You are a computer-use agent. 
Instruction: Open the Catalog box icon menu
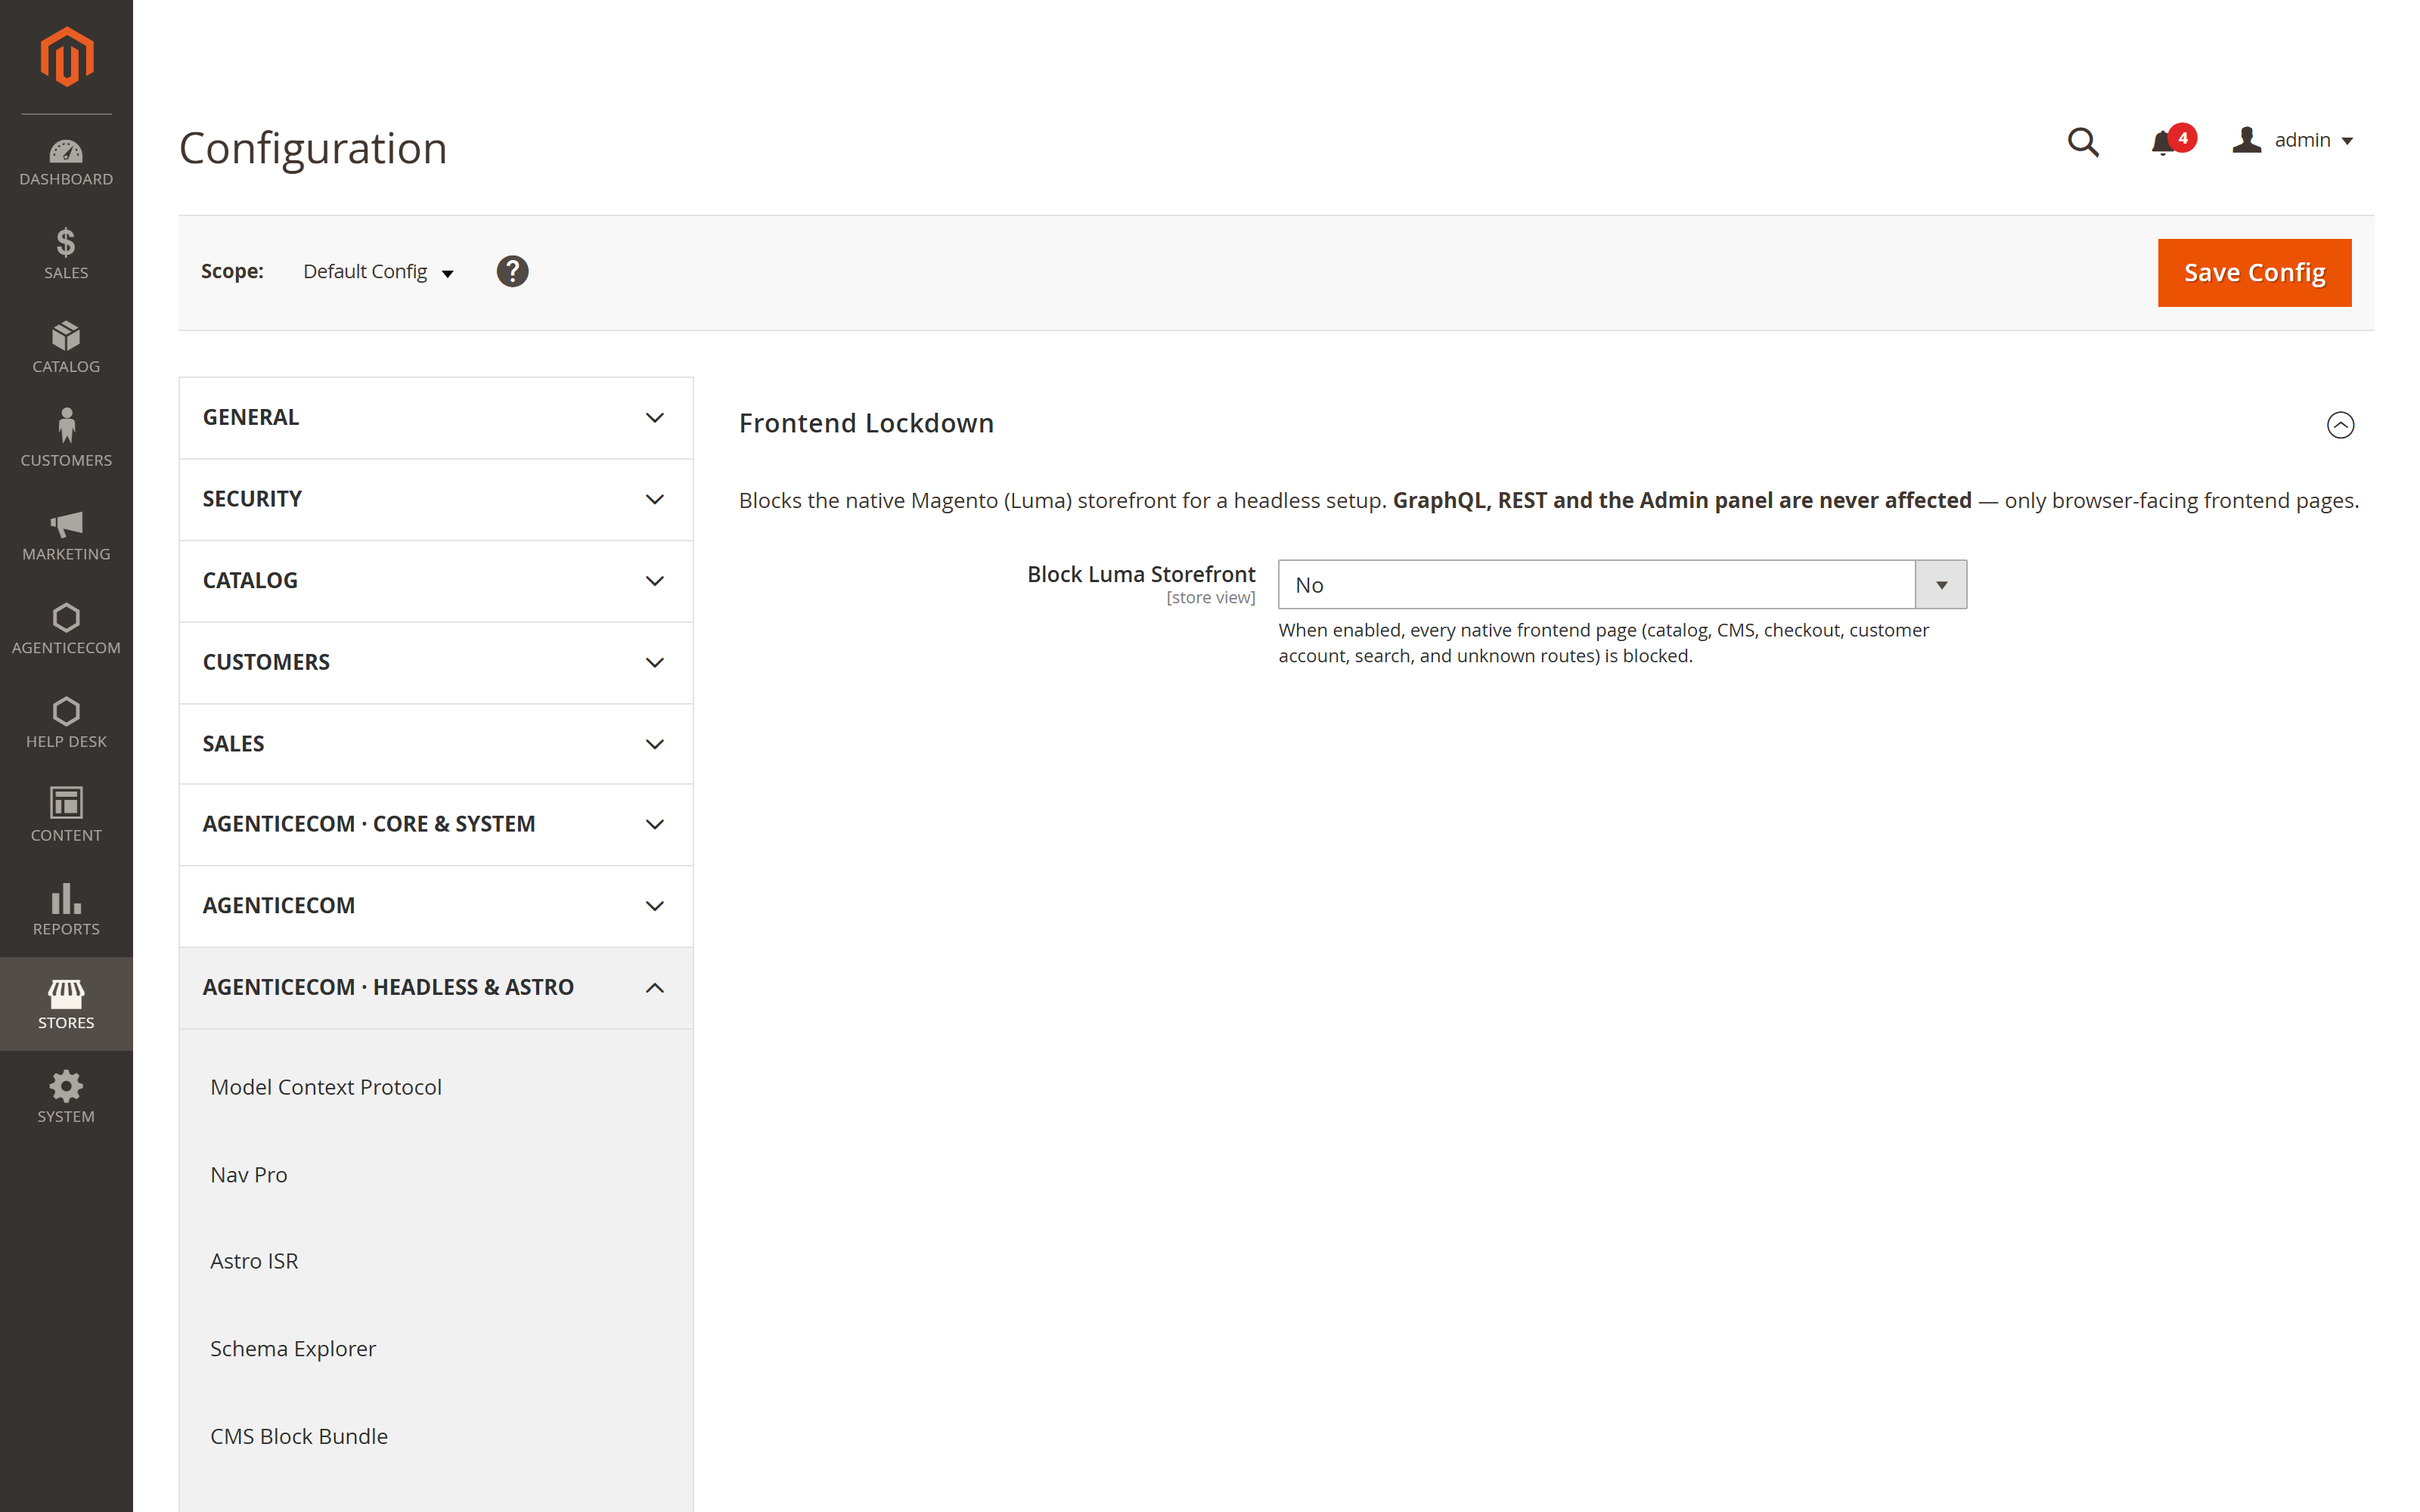pyautogui.click(x=66, y=347)
